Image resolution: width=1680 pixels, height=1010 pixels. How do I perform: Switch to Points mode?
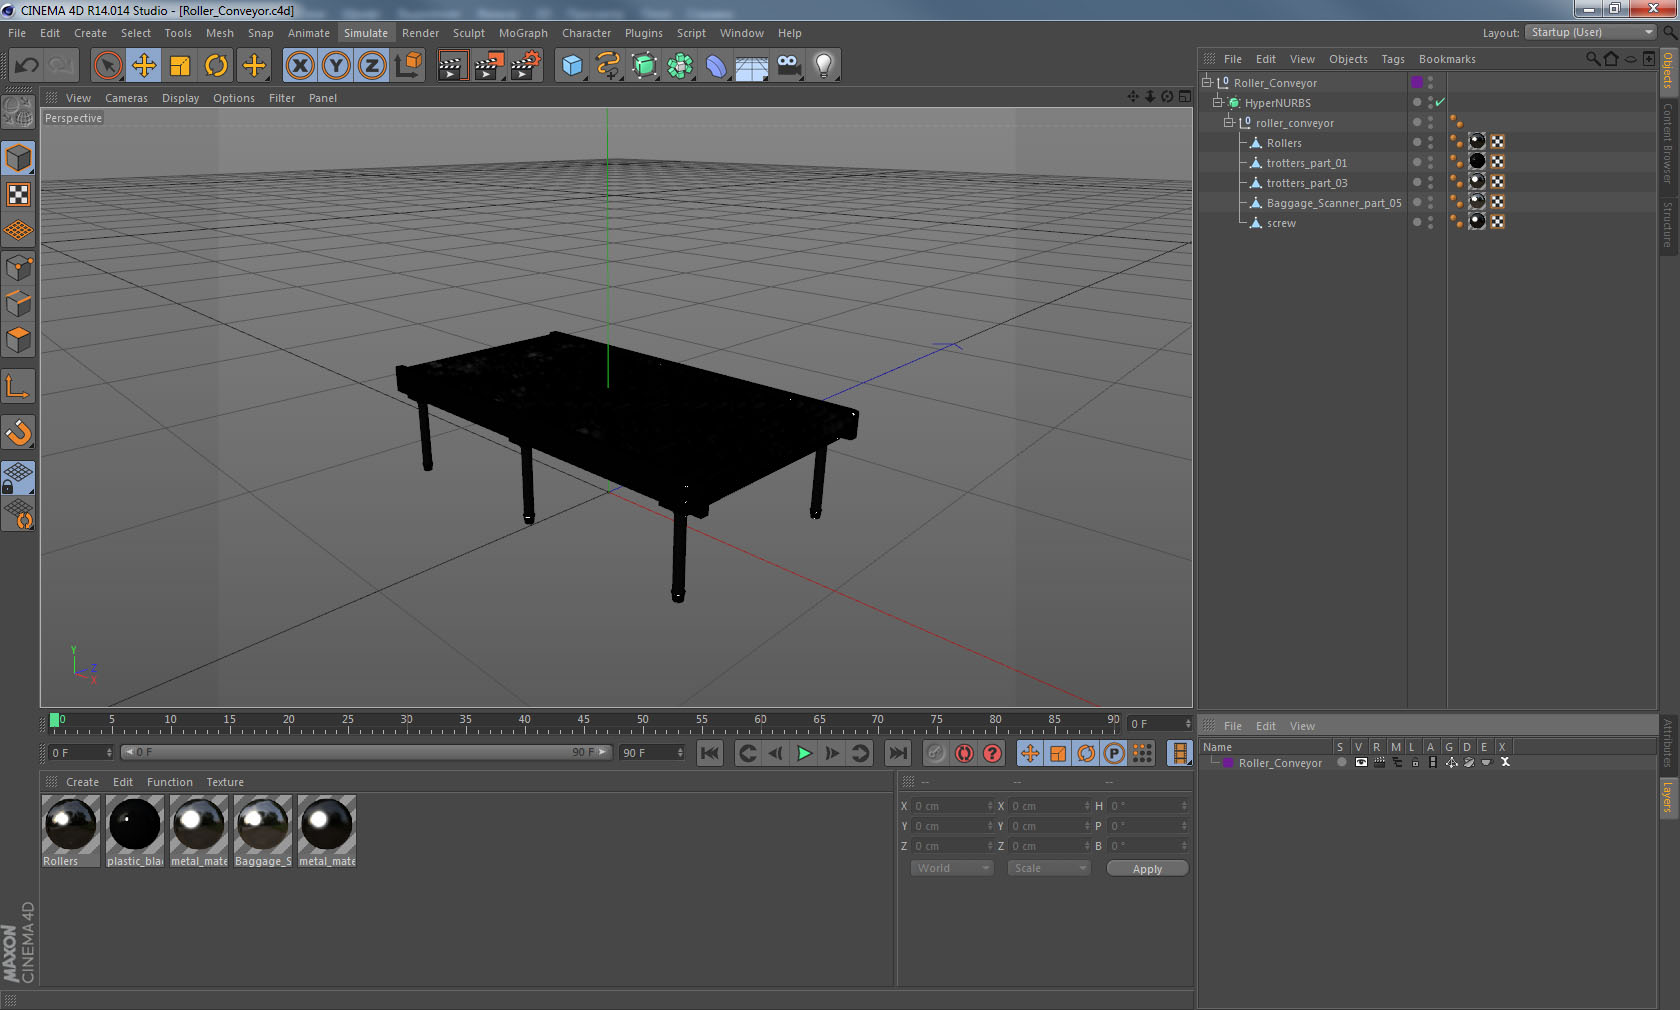click(x=18, y=268)
